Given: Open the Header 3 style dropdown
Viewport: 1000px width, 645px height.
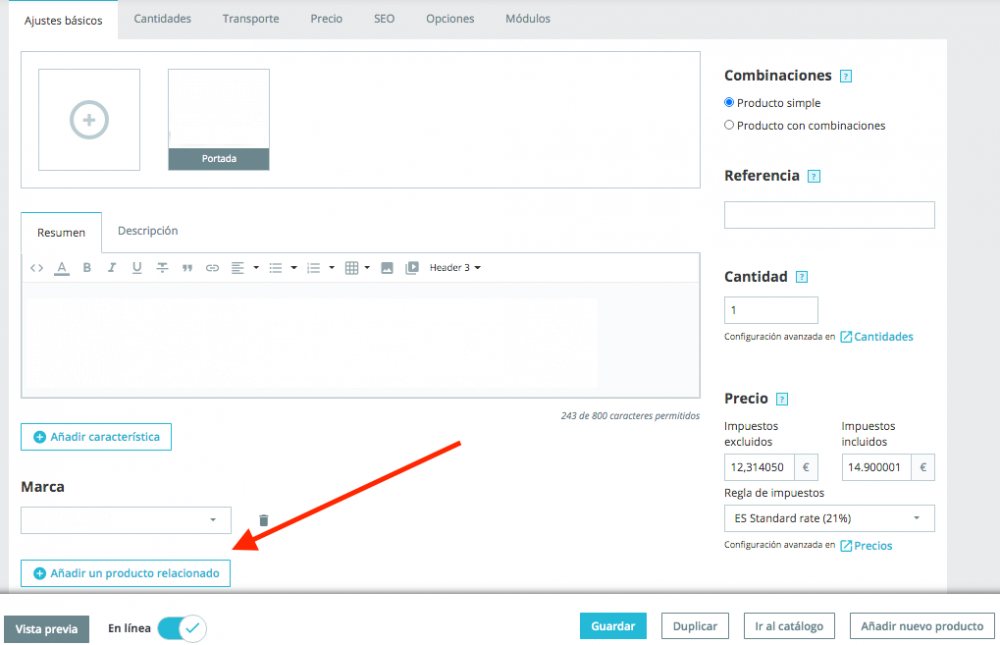Looking at the screenshot, I should point(455,268).
